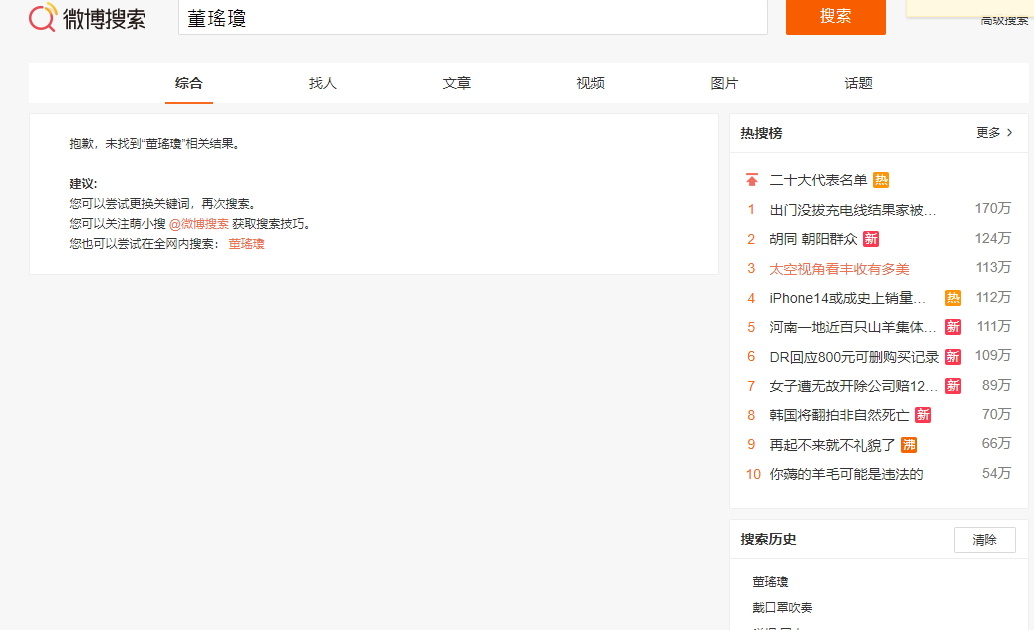Image resolution: width=1034 pixels, height=630 pixels.
Task: Expand hot search list via 更多
Action: coord(994,133)
